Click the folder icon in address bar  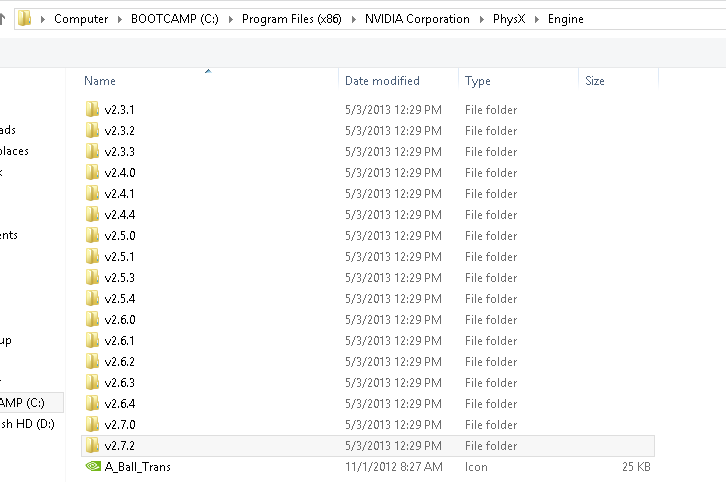coord(24,19)
